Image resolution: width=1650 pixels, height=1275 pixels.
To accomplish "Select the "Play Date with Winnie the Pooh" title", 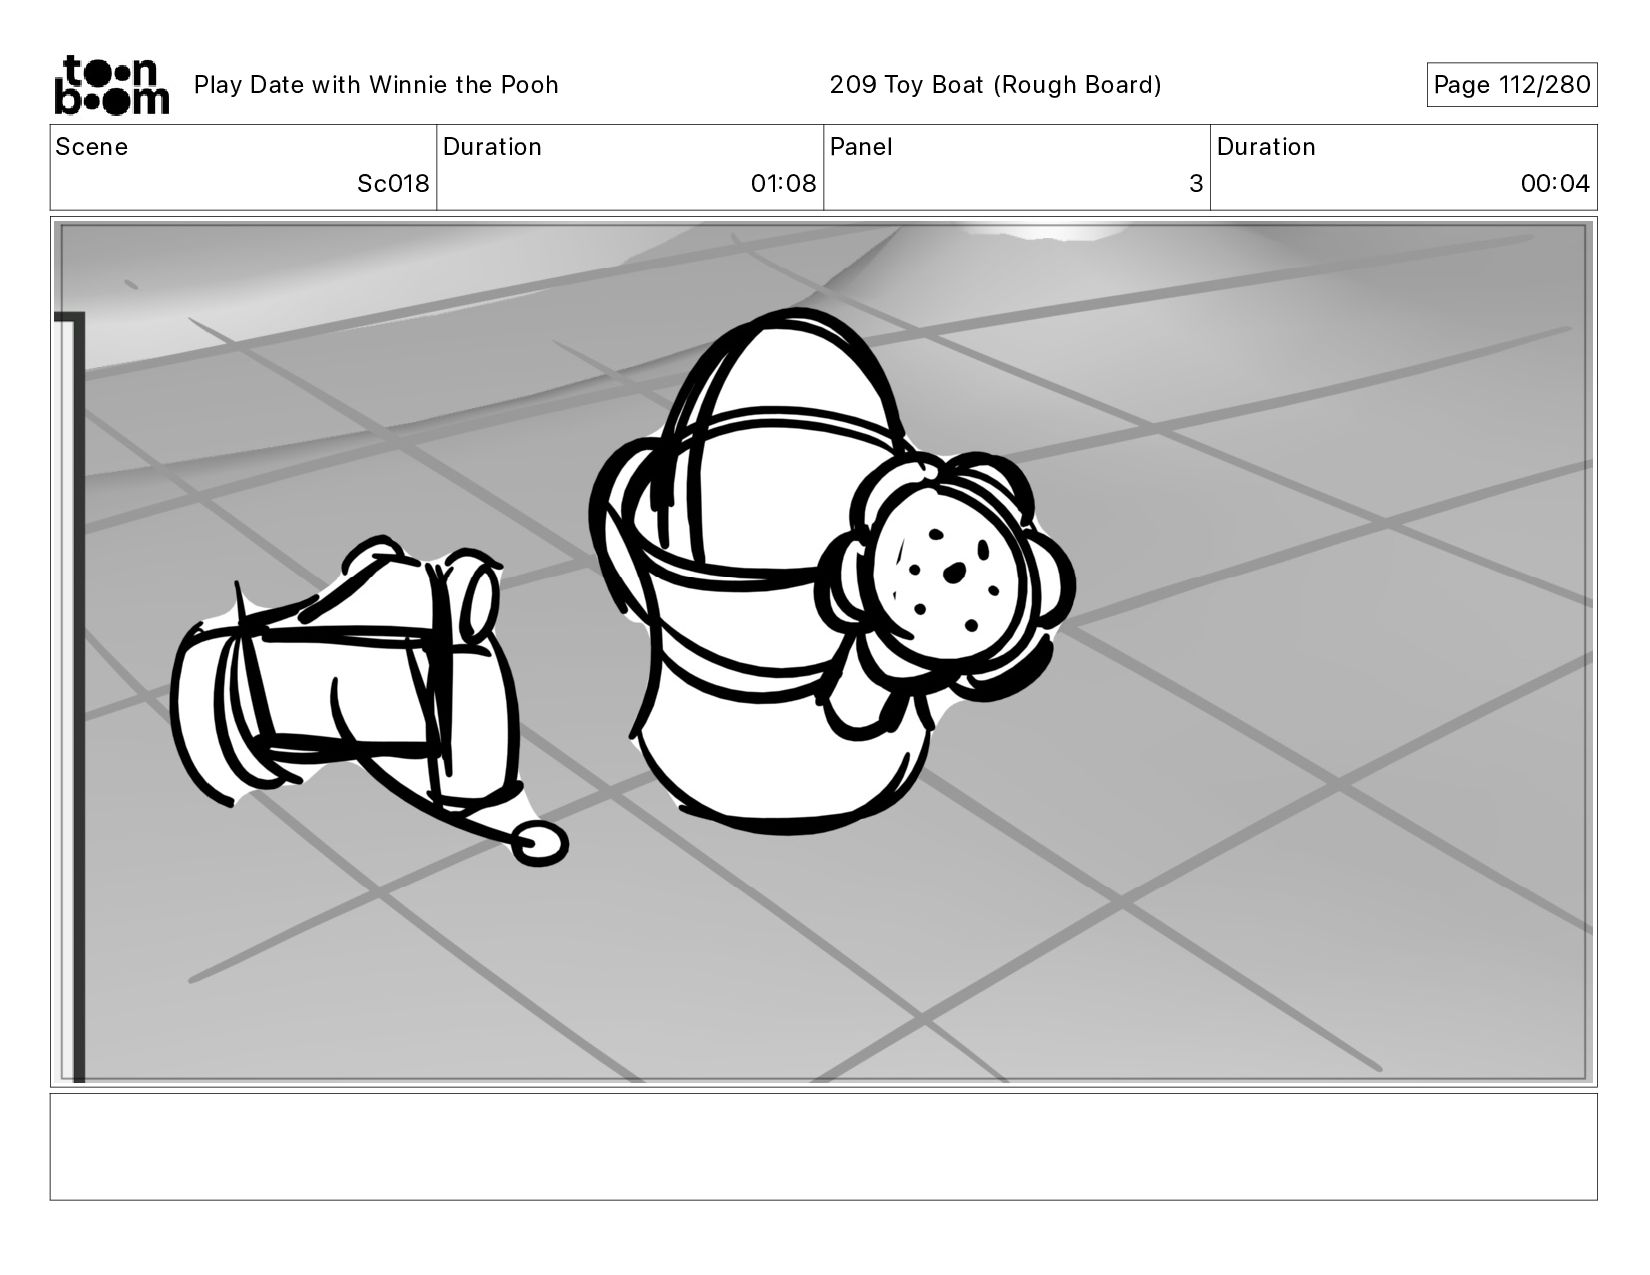I will pos(376,85).
